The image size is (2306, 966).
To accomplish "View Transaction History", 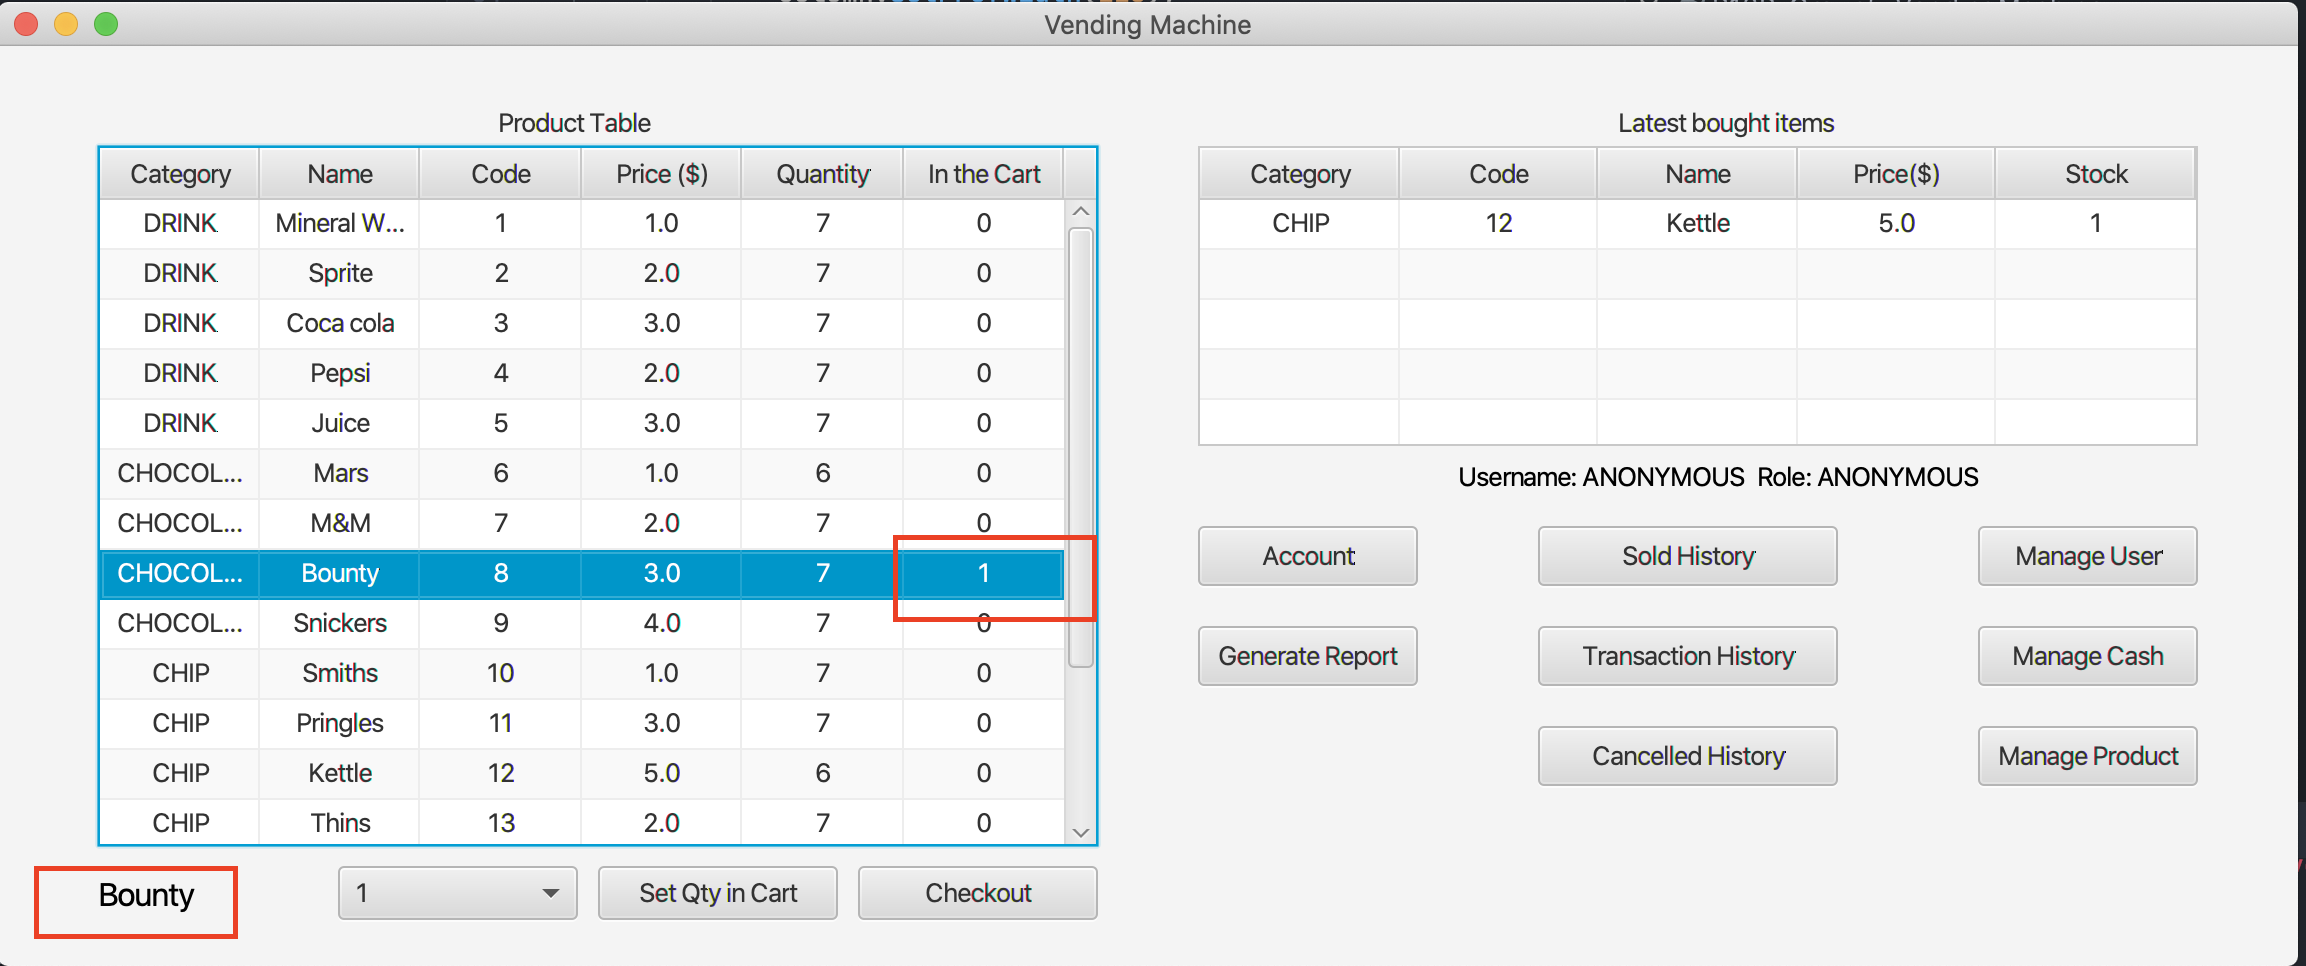I will 1687,656.
